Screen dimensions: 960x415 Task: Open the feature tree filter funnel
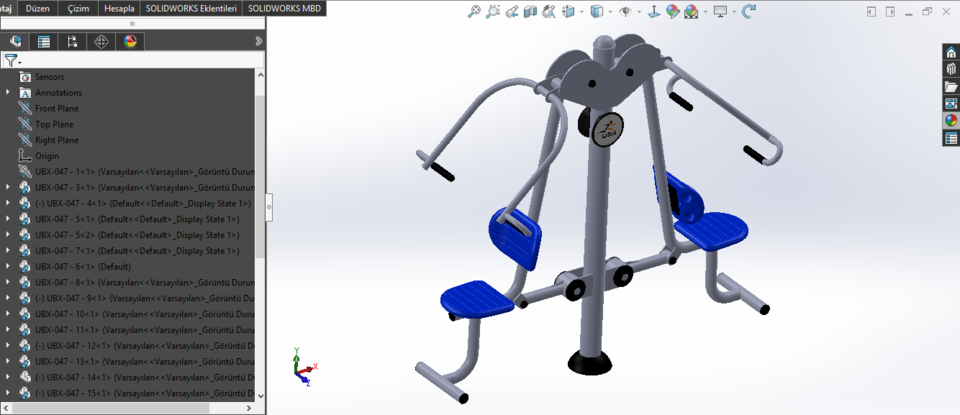coord(12,60)
